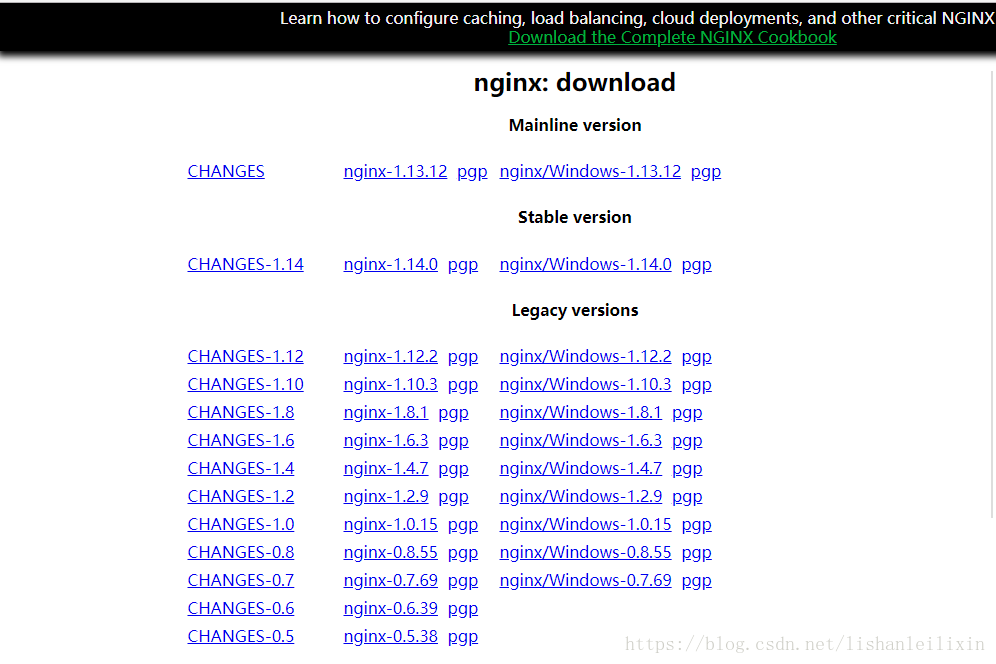Image resolution: width=996 pixels, height=664 pixels.
Task: Download nginx/Windows-1.6.3
Action: (581, 440)
